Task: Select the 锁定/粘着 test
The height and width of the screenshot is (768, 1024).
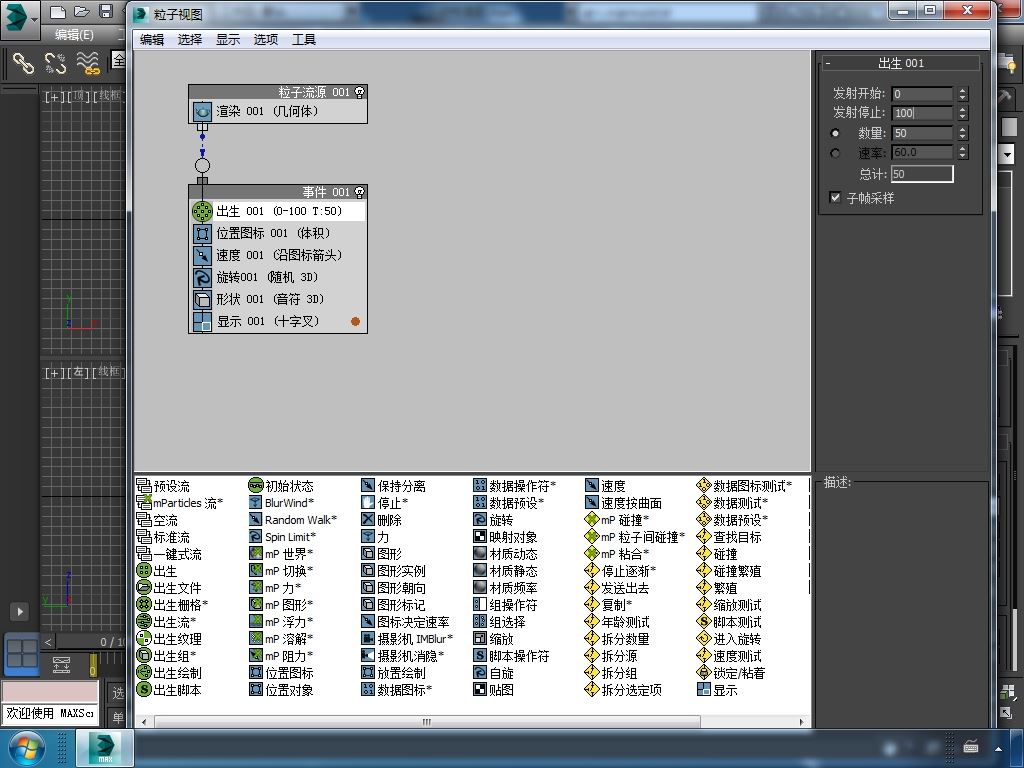Action: (x=731, y=673)
